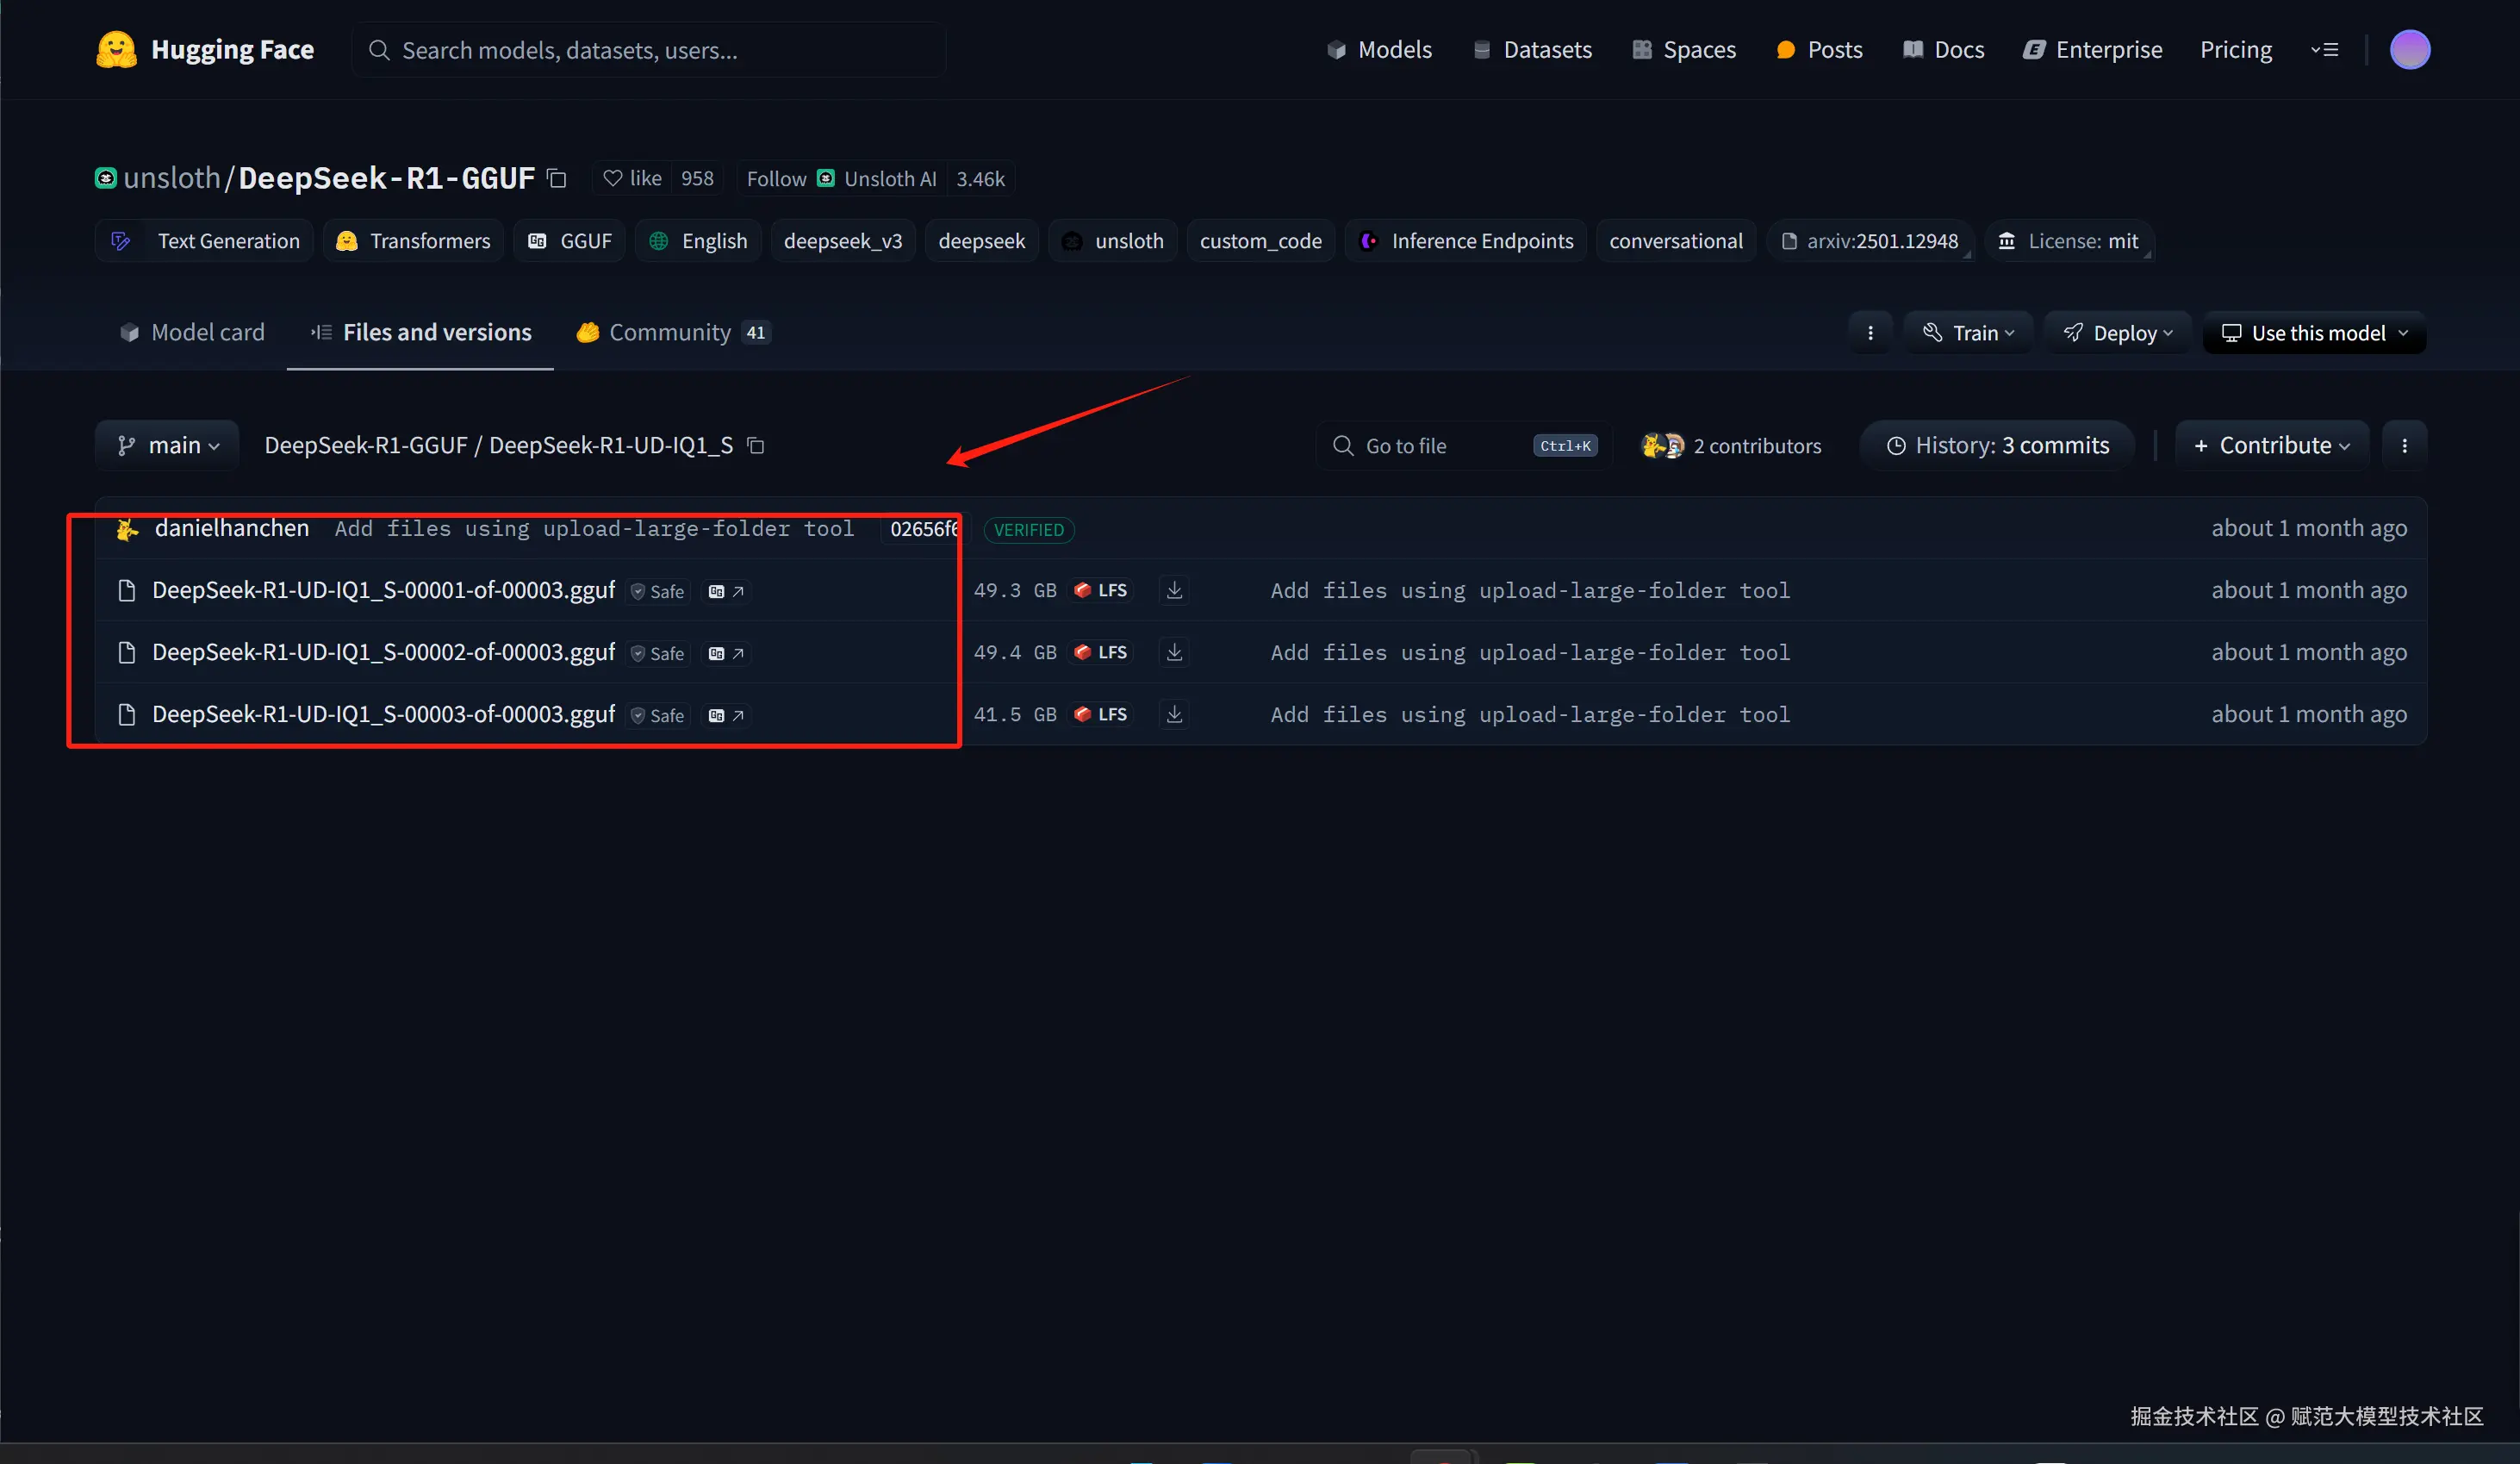Open the Contribute dropdown
2520x1464 pixels.
click(x=2271, y=446)
